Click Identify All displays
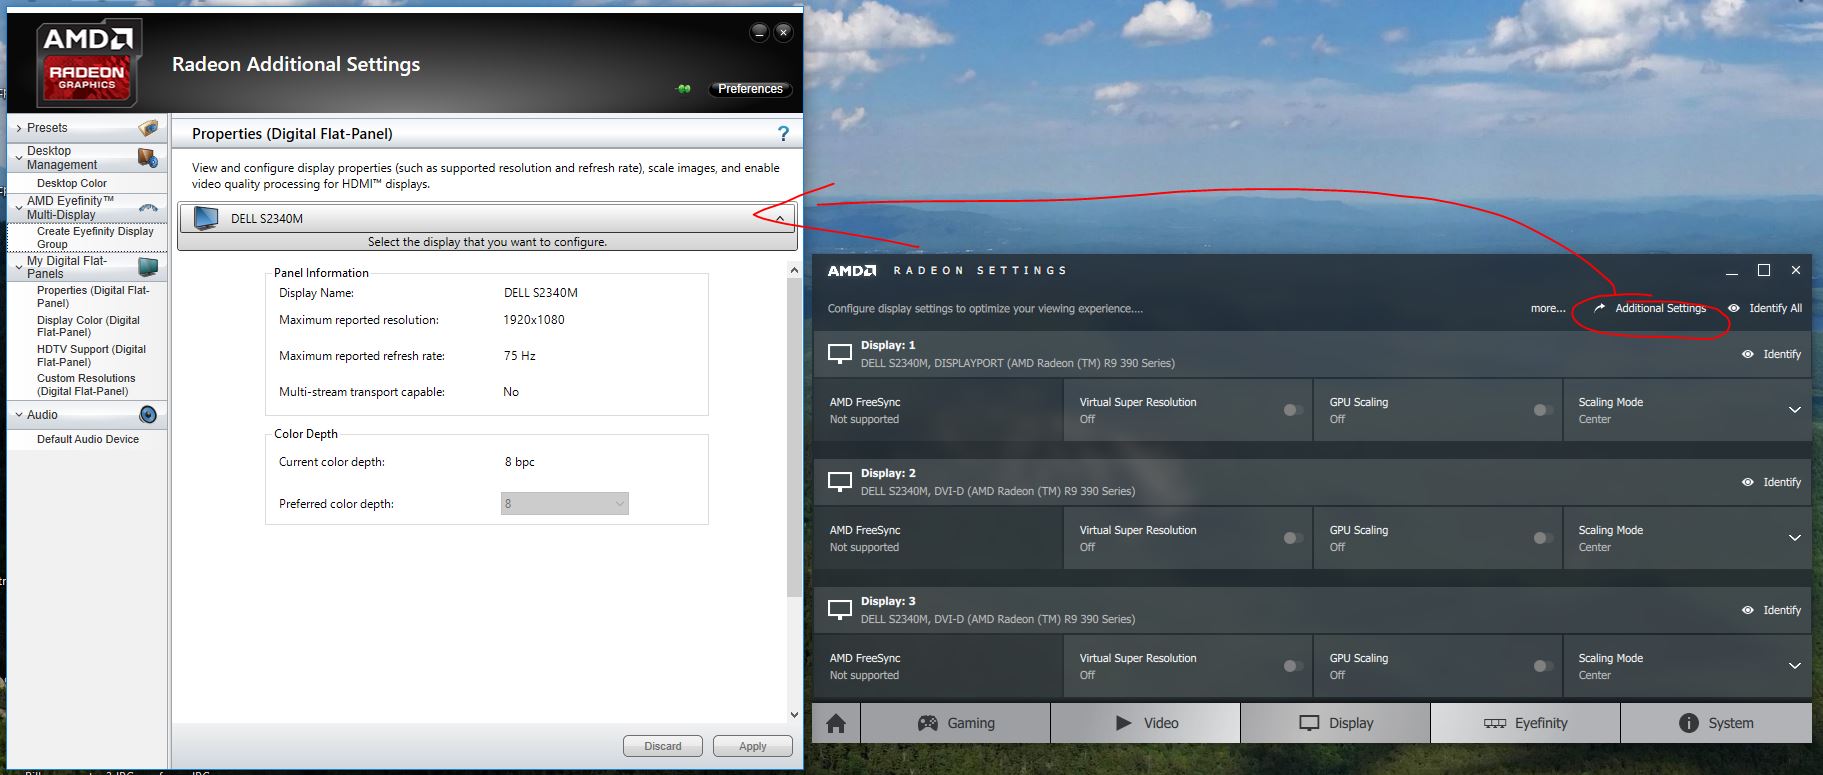 [1765, 308]
